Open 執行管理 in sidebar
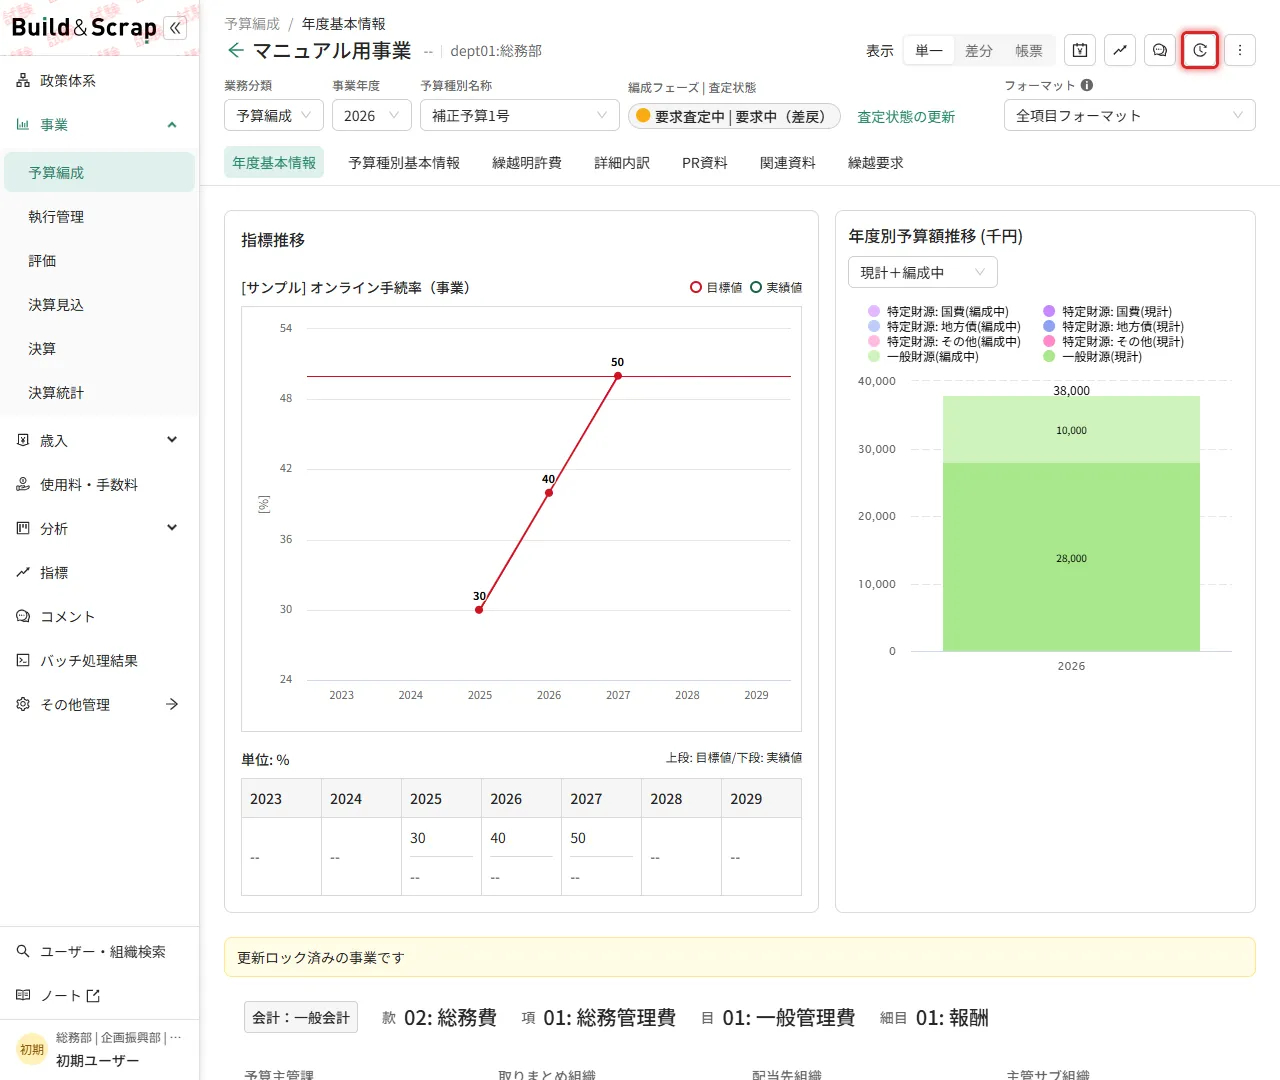This screenshot has height=1080, width=1280. coord(98,216)
